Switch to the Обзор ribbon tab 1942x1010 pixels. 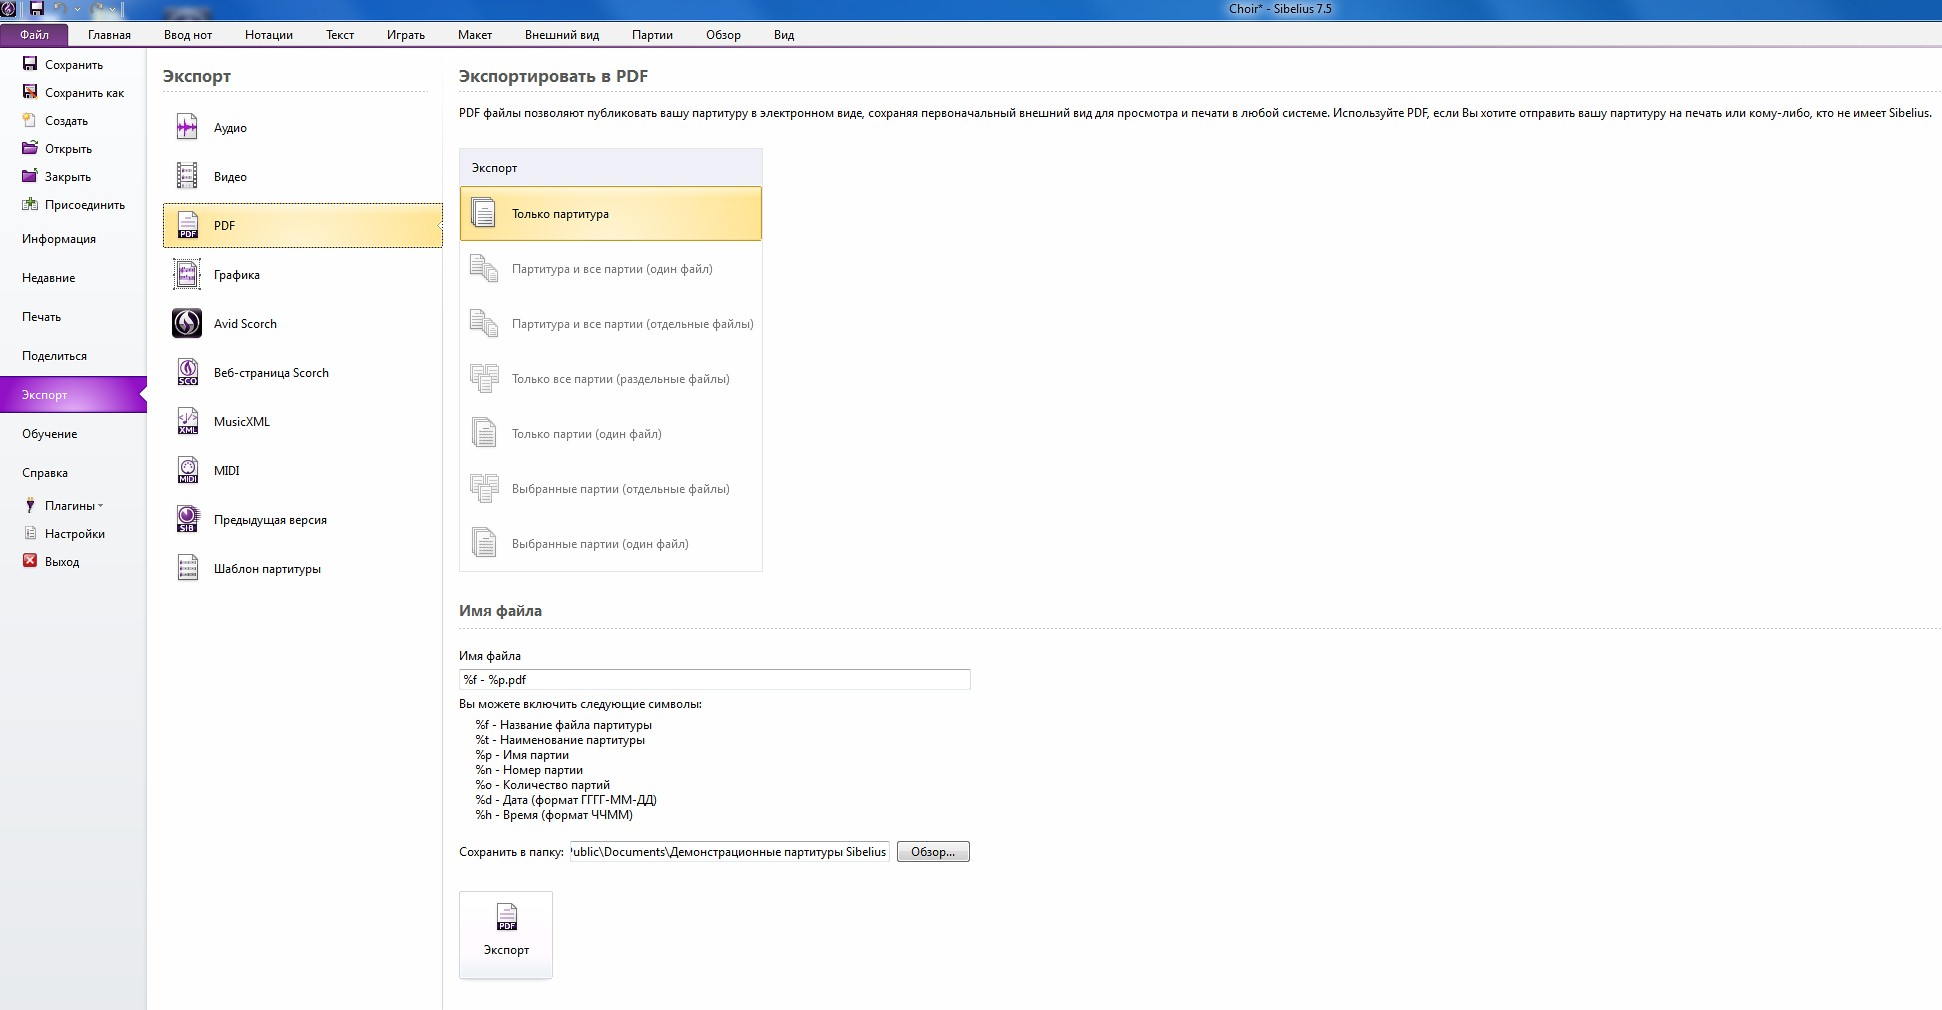click(x=723, y=35)
